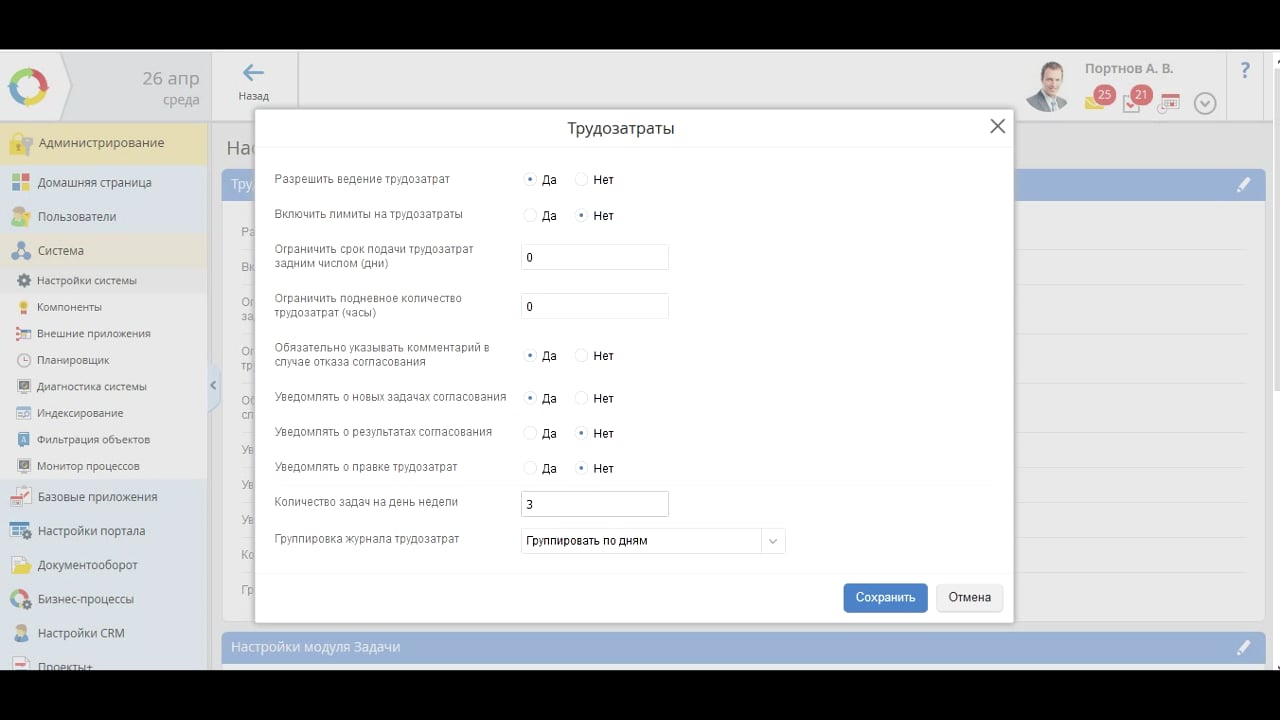Close the Трудозатраты dialog
Image resolution: width=1280 pixels, height=720 pixels.
[x=997, y=127]
